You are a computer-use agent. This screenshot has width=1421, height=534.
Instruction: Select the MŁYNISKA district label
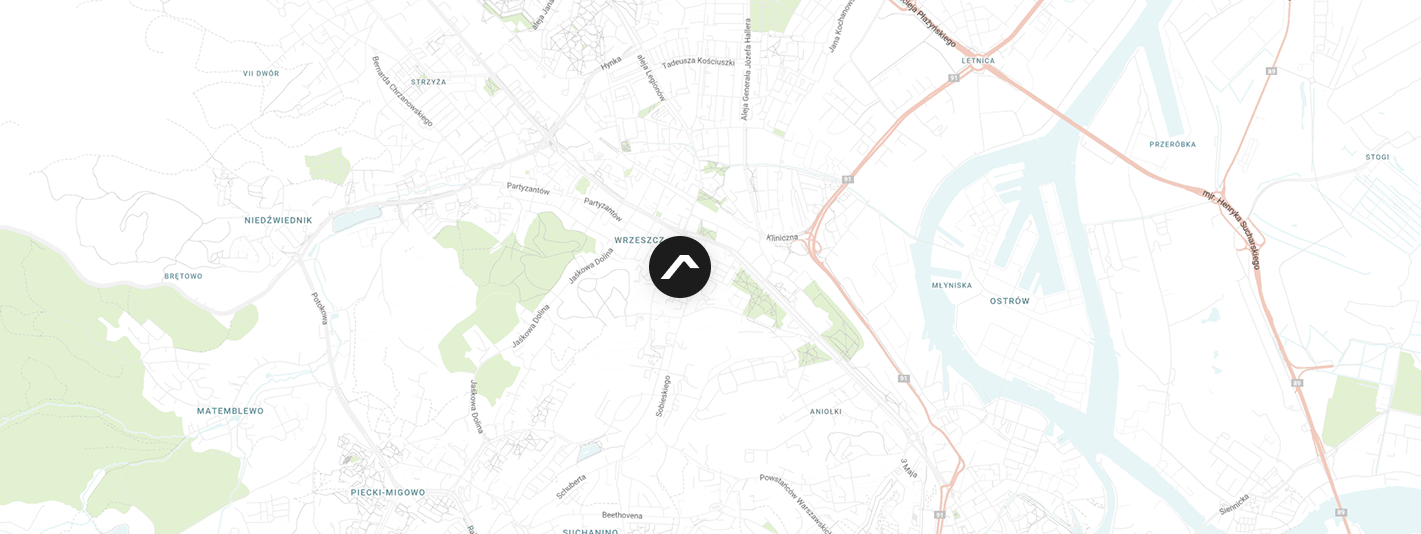[x=951, y=285]
